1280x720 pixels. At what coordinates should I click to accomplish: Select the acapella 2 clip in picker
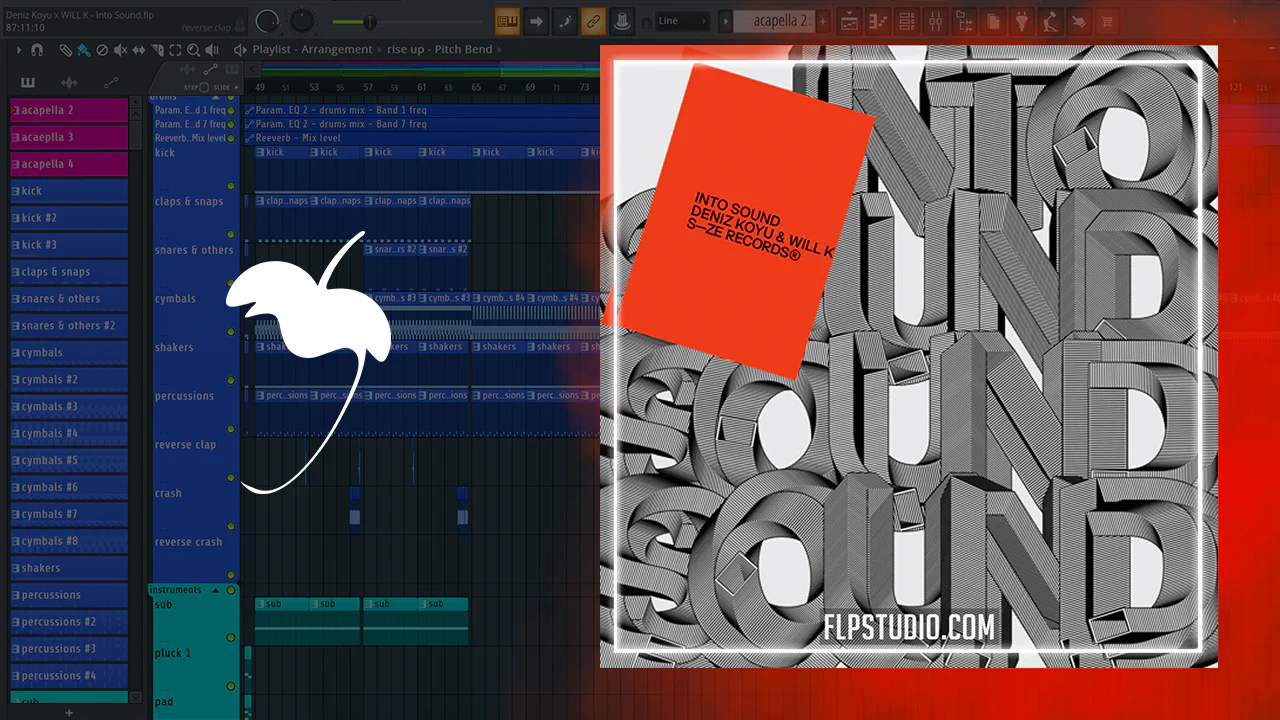click(69, 110)
